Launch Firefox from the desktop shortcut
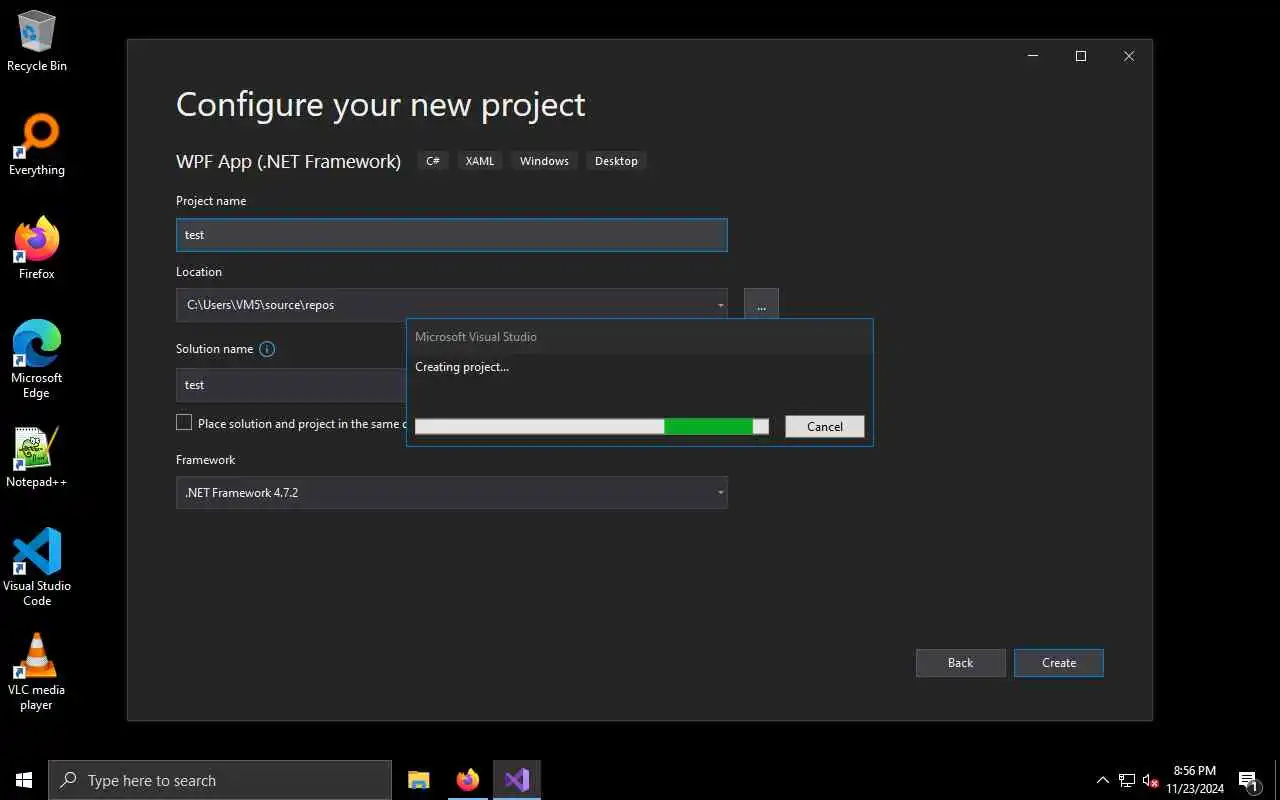Image resolution: width=1280 pixels, height=800 pixels. pos(37,248)
